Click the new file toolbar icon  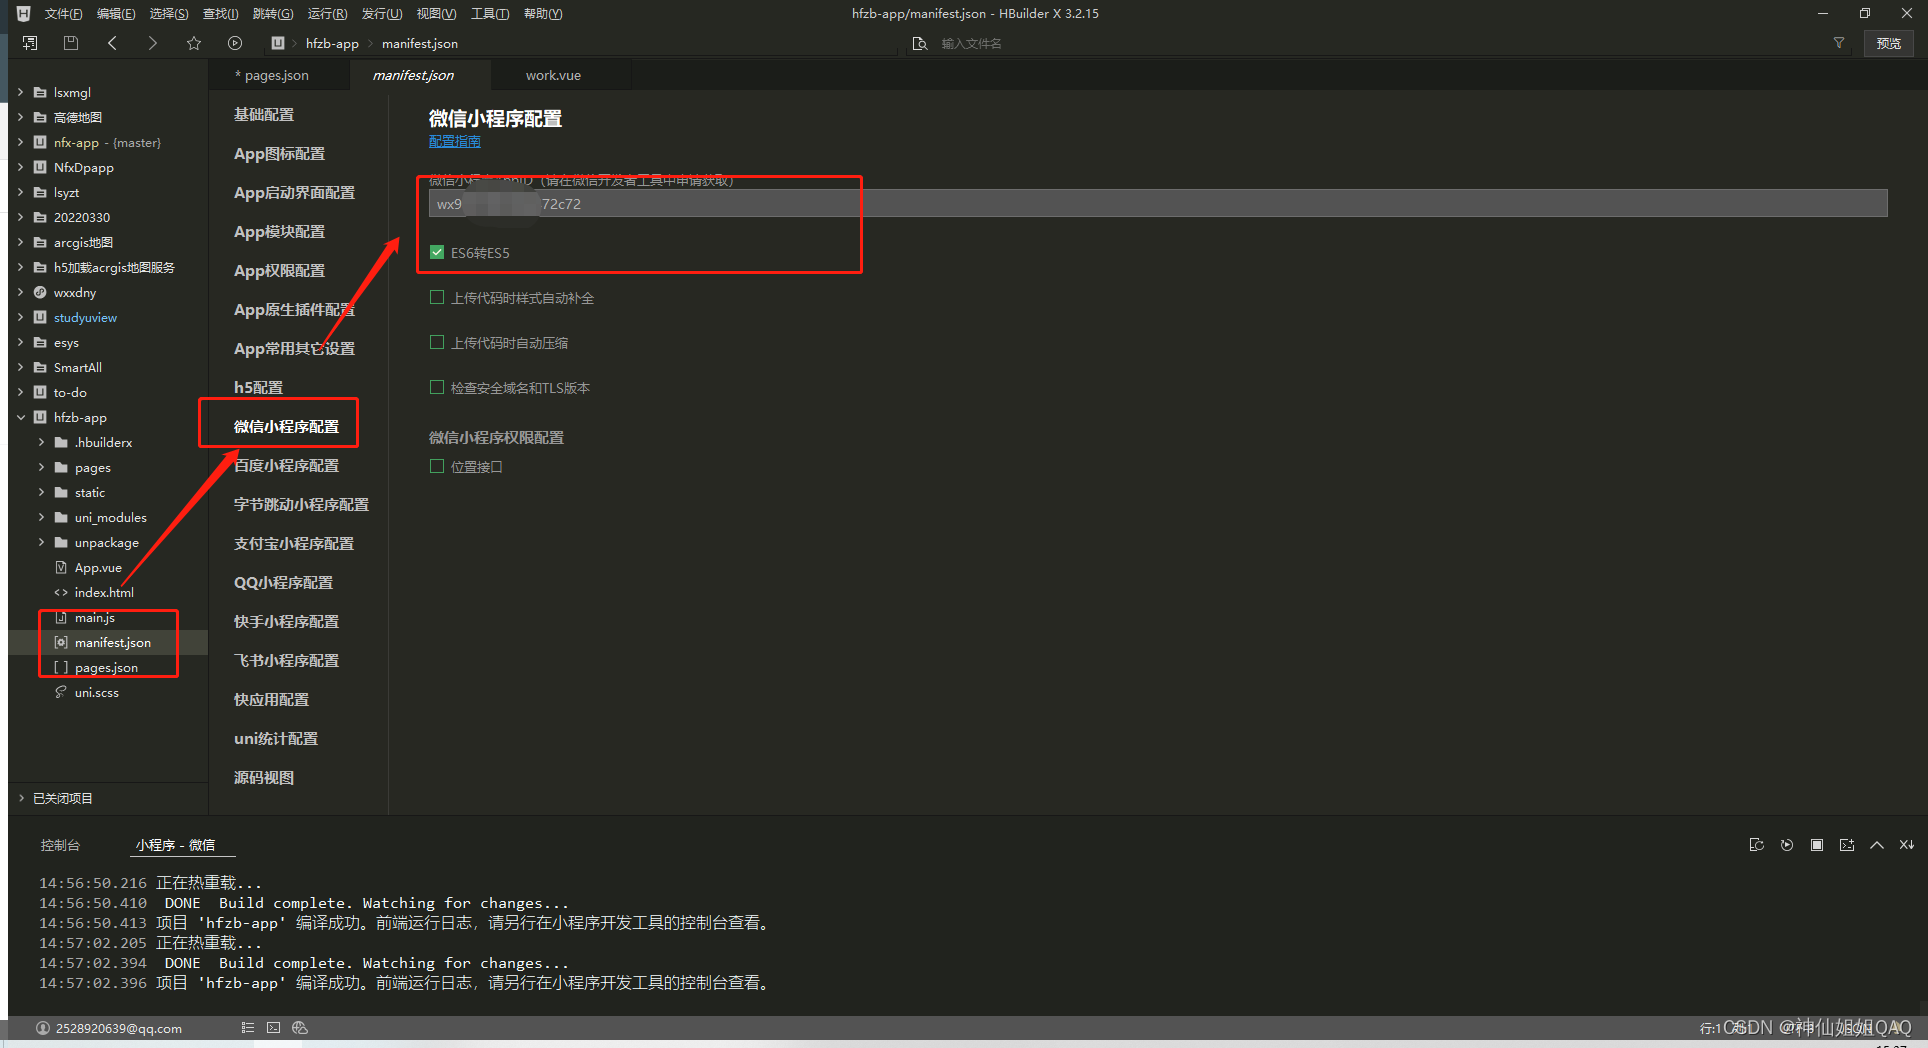30,43
